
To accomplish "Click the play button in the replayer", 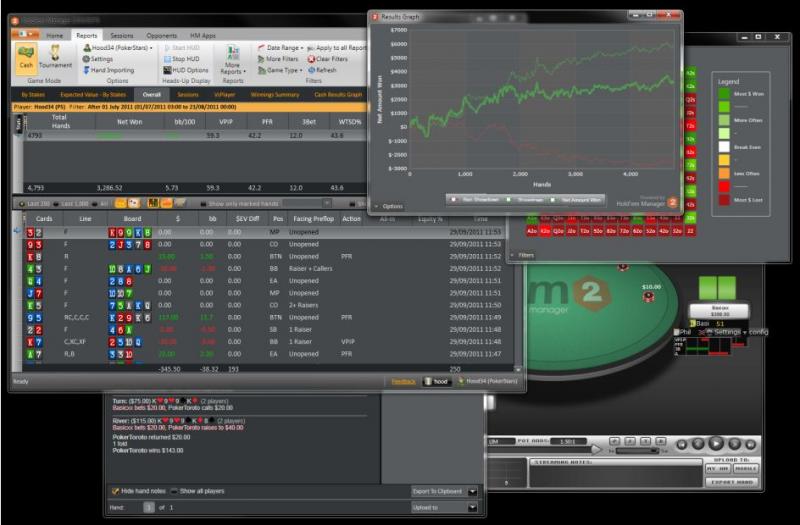I will coord(716,443).
